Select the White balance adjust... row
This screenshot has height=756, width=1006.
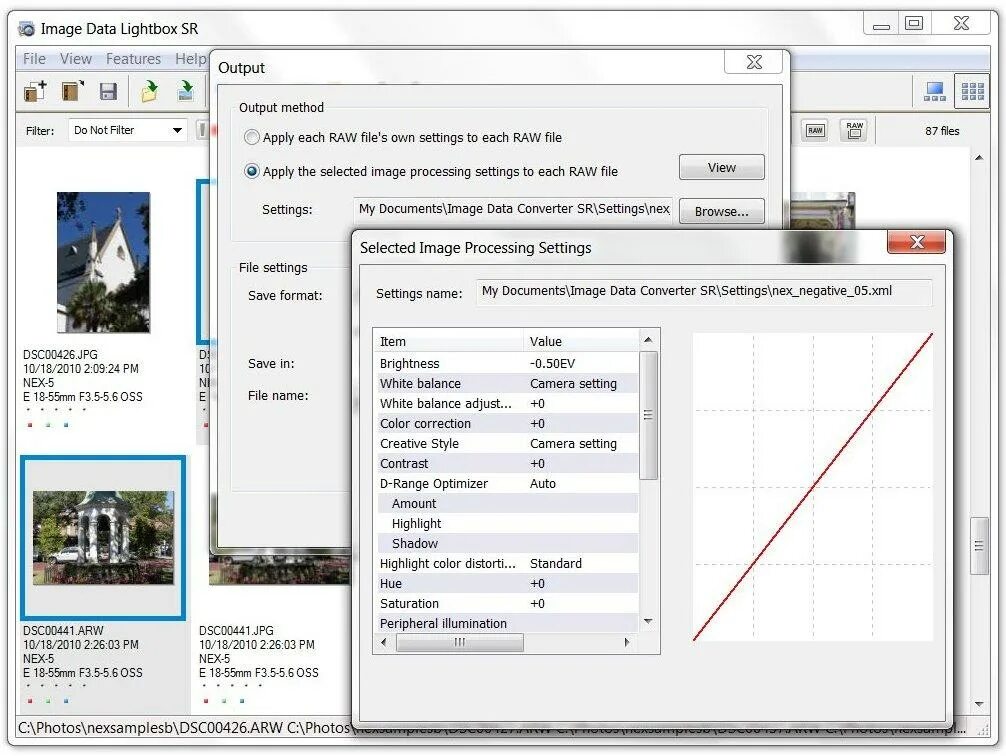click(506, 403)
